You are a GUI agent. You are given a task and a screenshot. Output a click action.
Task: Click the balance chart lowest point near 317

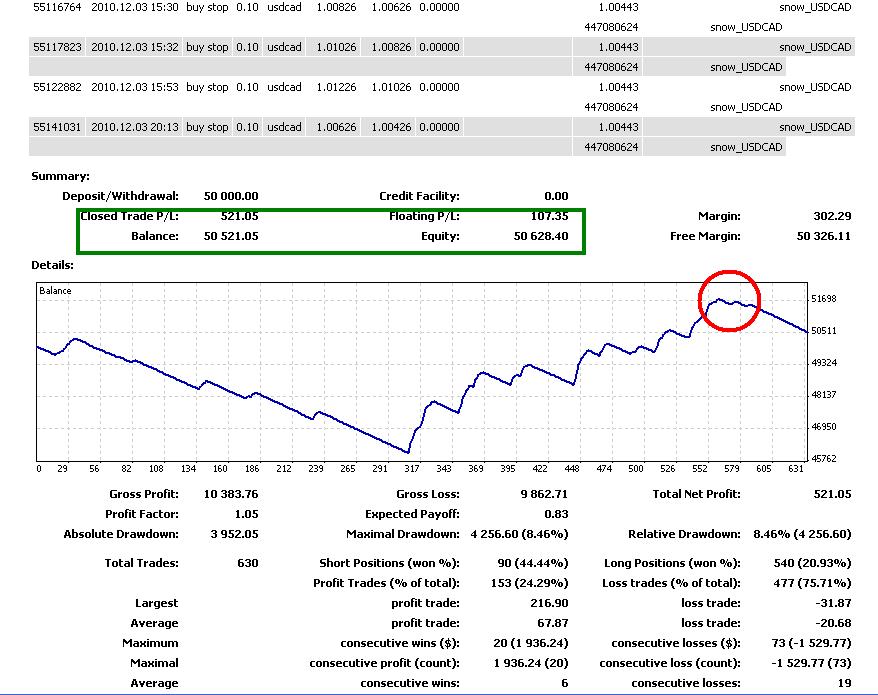click(408, 451)
